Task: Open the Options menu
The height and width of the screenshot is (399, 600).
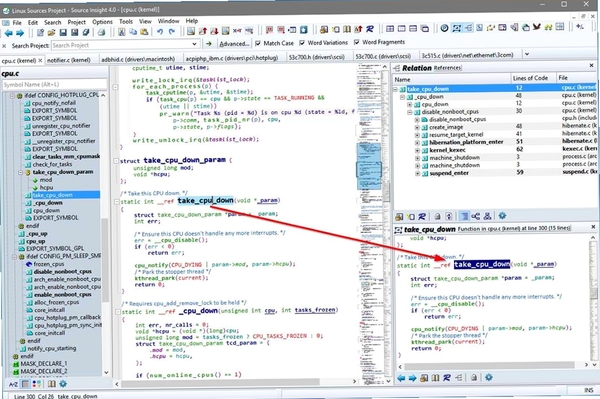Action: tap(102, 22)
